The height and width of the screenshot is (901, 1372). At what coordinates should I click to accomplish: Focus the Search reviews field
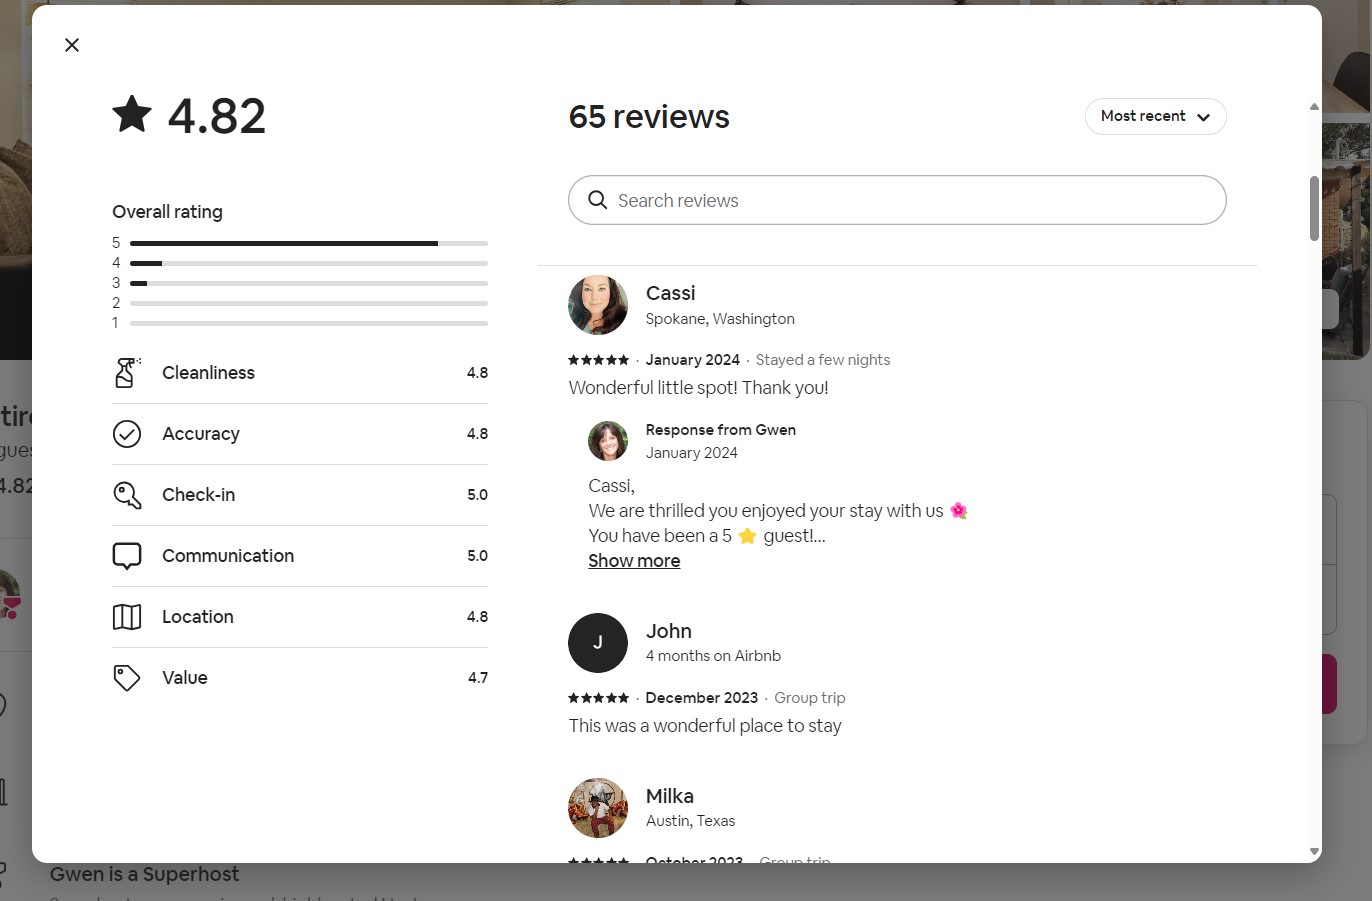click(897, 200)
